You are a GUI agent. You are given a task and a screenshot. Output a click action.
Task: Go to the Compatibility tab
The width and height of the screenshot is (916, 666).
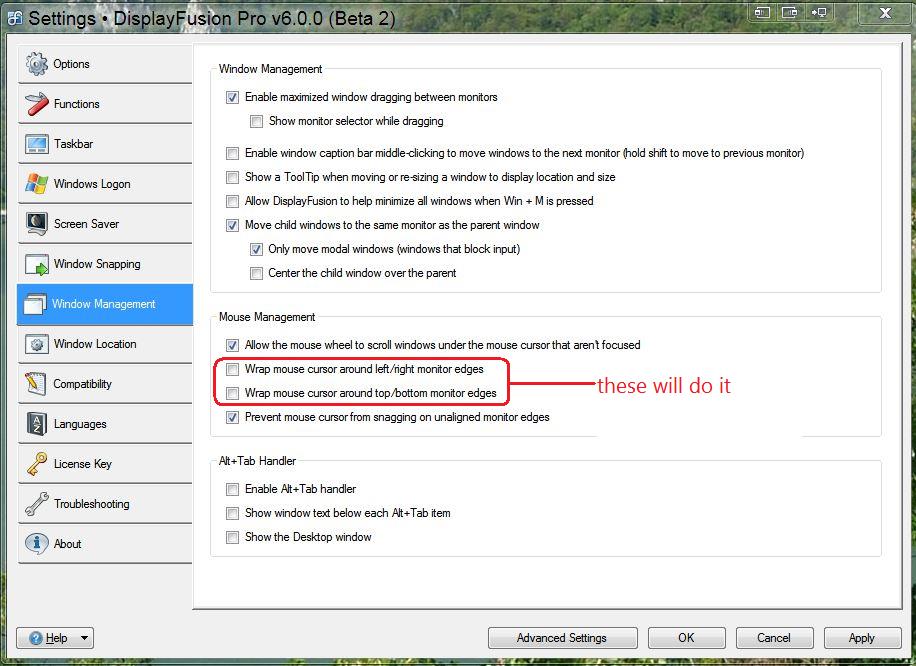83,384
